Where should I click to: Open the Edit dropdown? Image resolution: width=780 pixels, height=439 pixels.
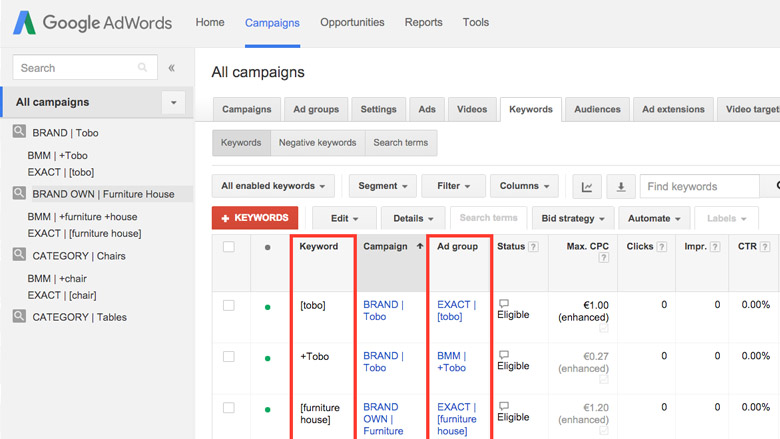344,218
